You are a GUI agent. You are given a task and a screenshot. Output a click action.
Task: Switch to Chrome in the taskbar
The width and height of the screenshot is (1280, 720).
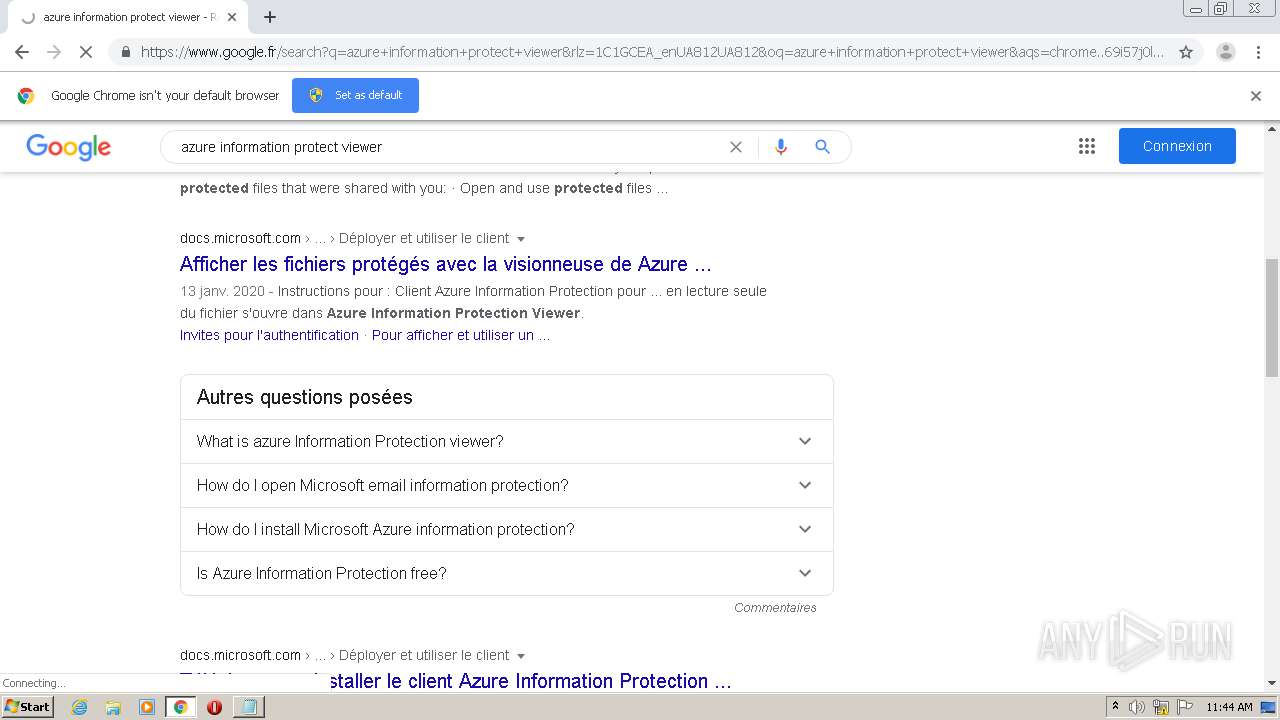[x=180, y=707]
